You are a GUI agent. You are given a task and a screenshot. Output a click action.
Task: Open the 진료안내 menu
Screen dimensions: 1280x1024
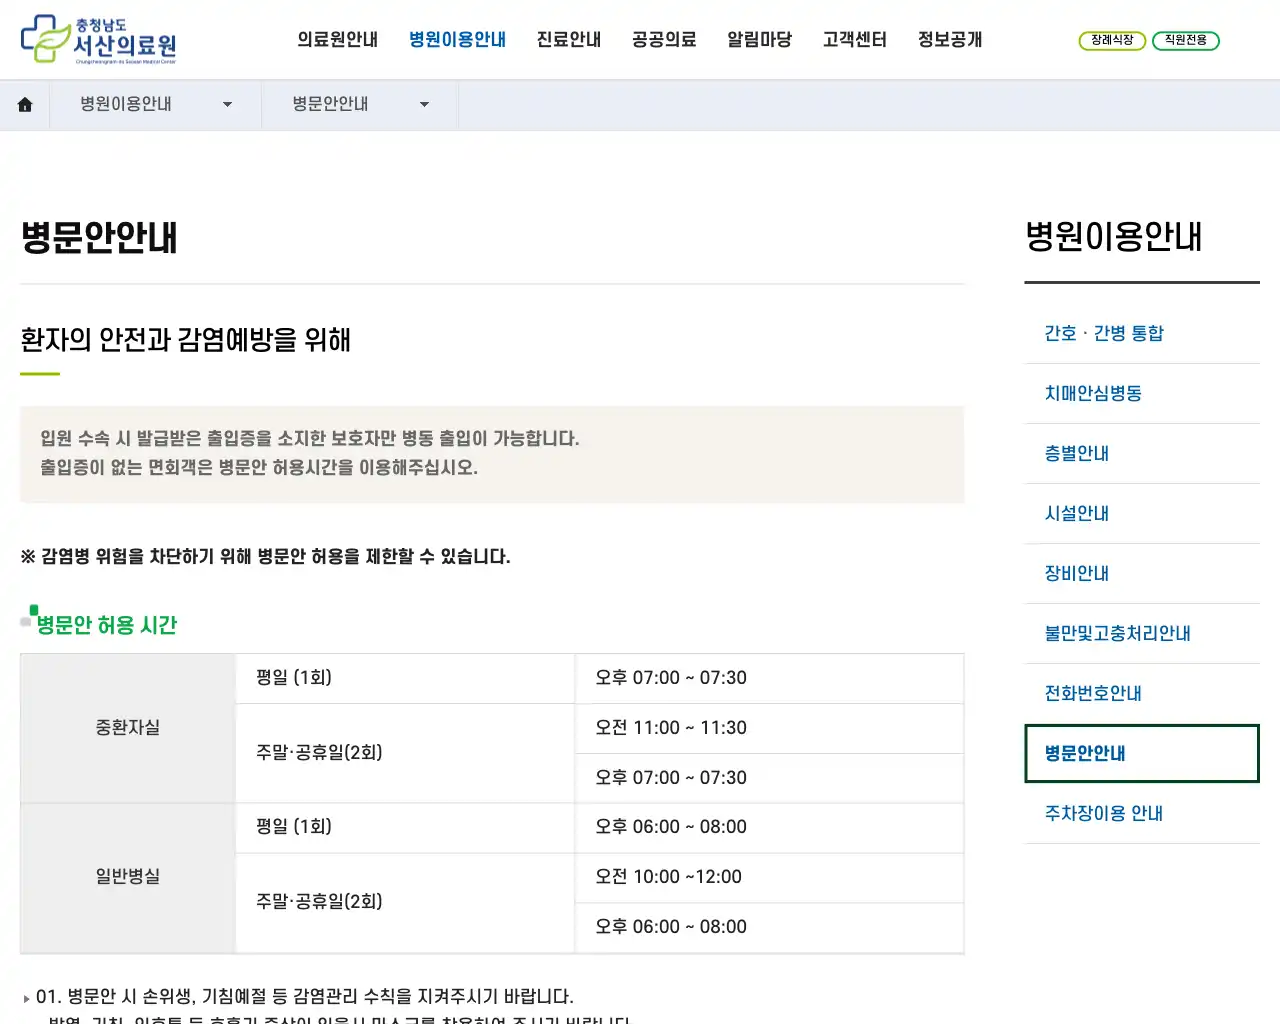tap(568, 39)
